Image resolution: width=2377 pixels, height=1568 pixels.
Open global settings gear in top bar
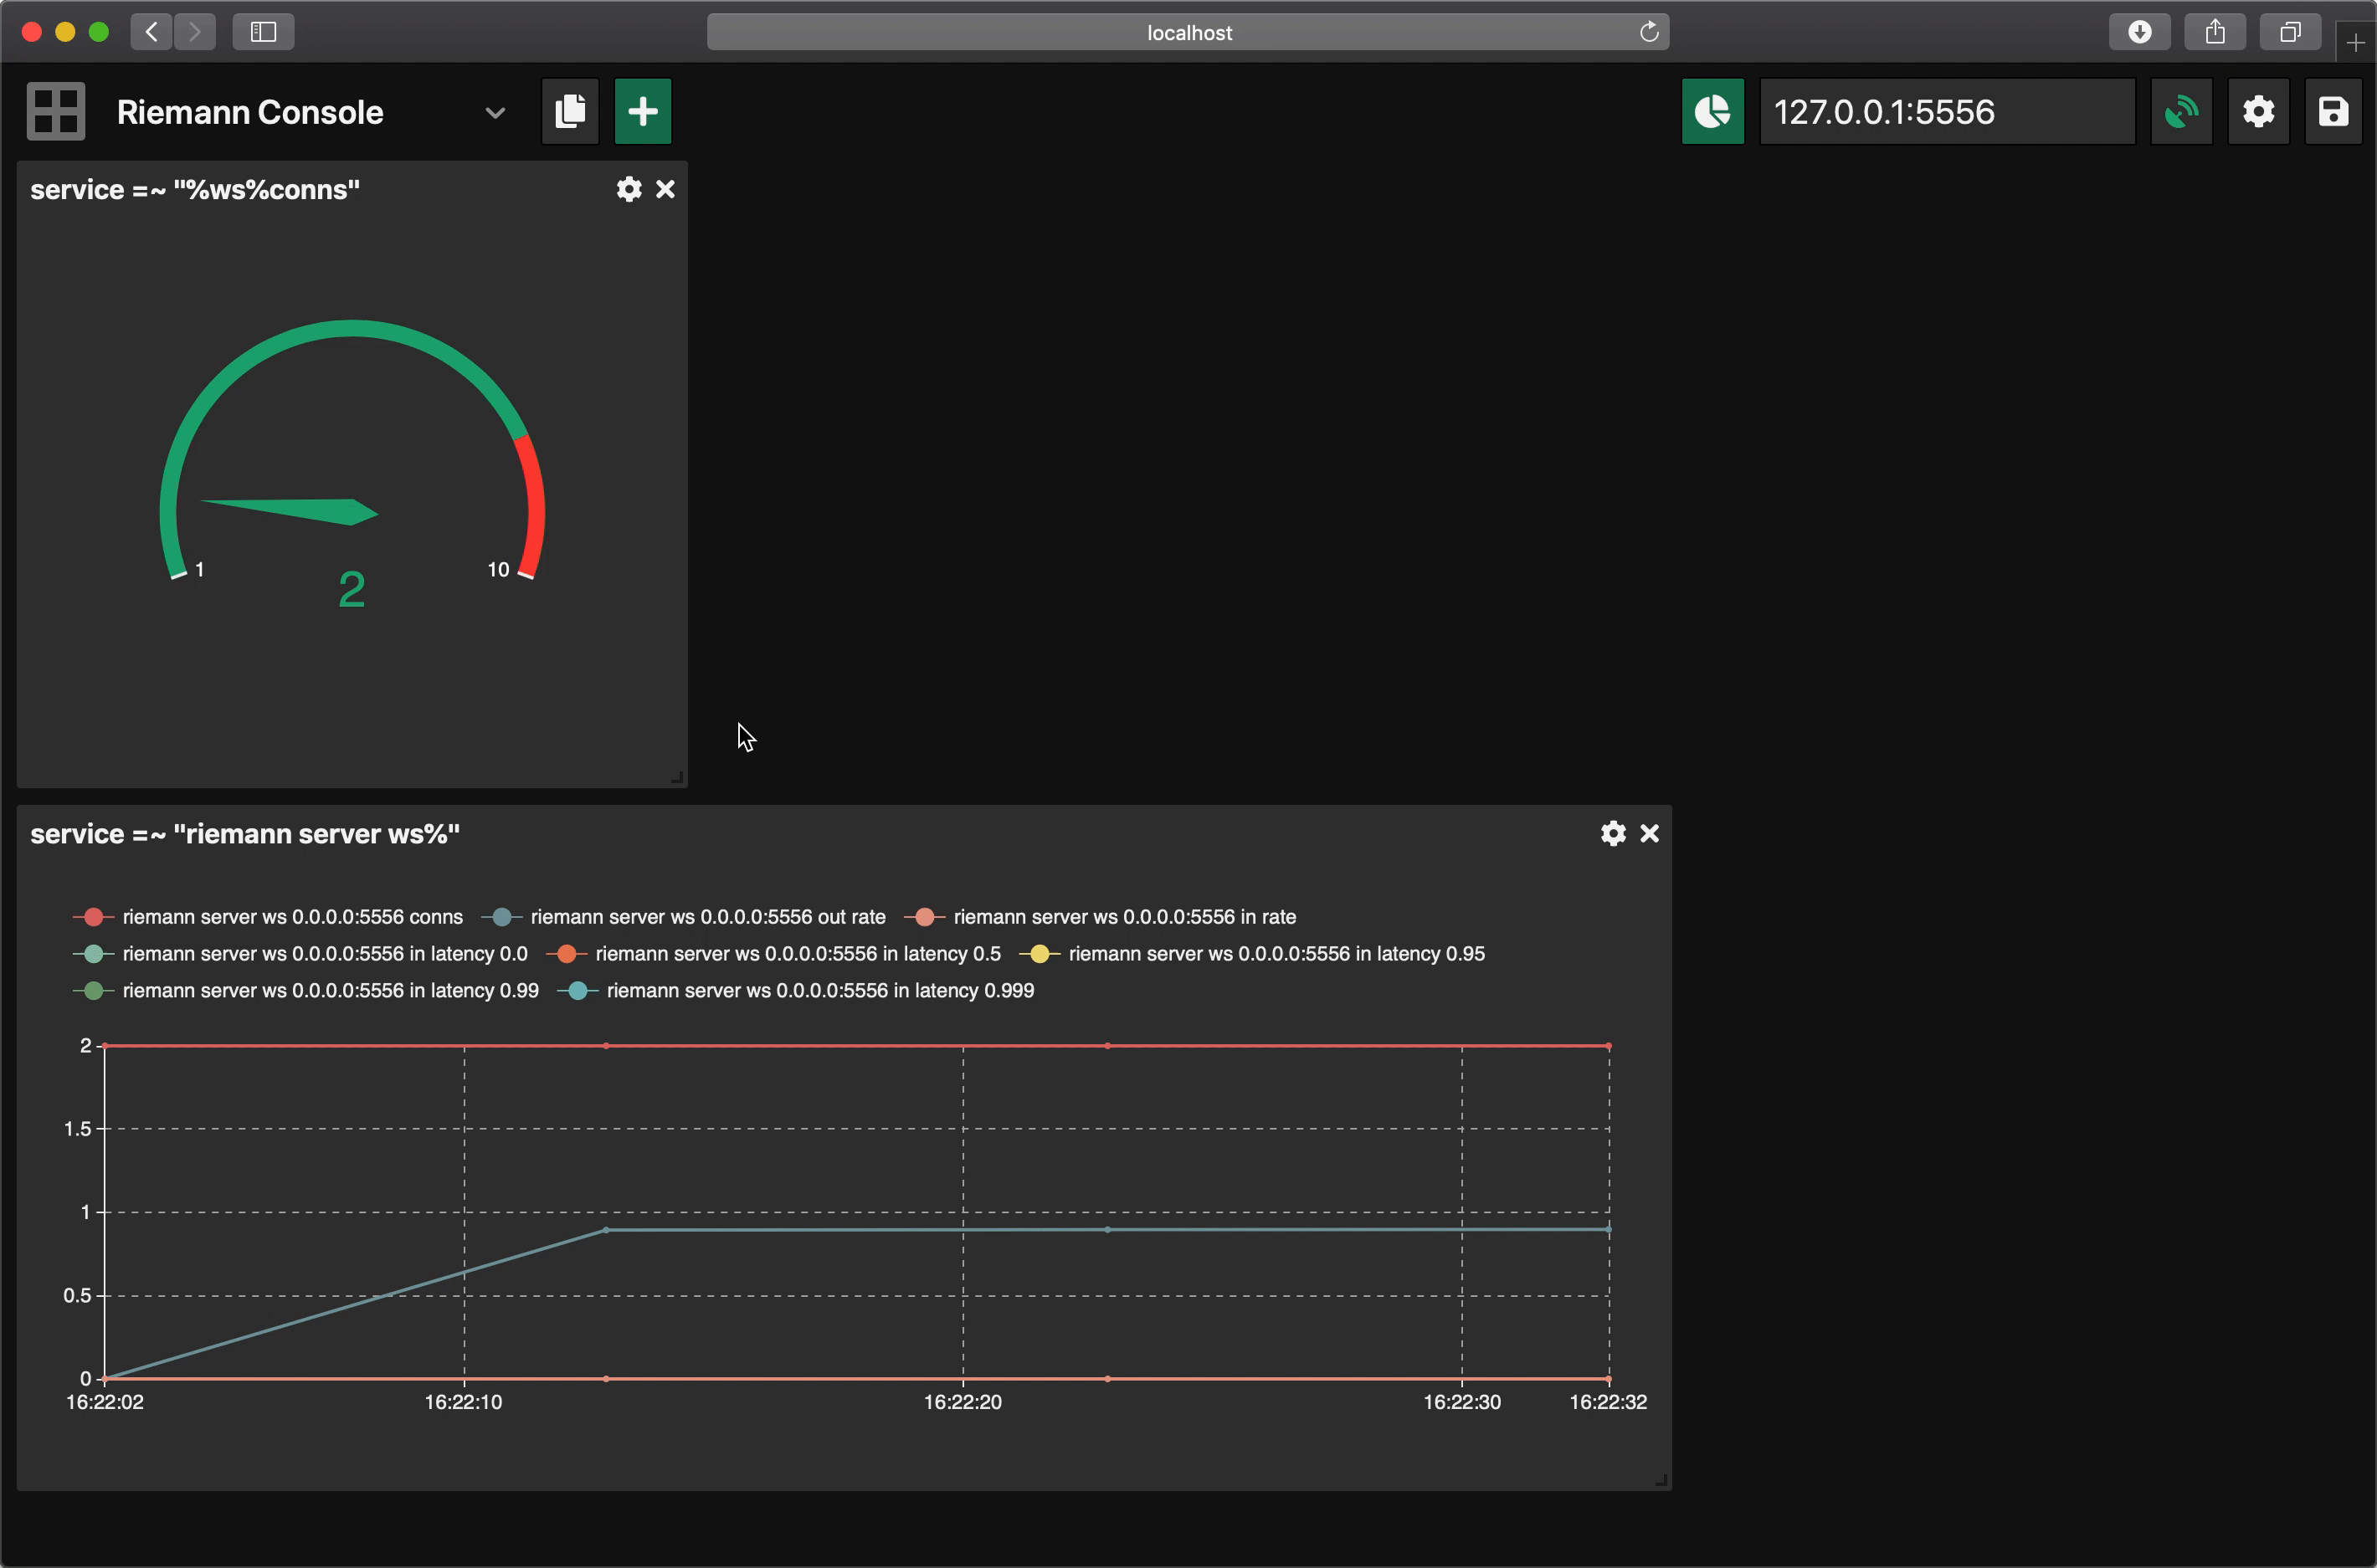point(2258,111)
